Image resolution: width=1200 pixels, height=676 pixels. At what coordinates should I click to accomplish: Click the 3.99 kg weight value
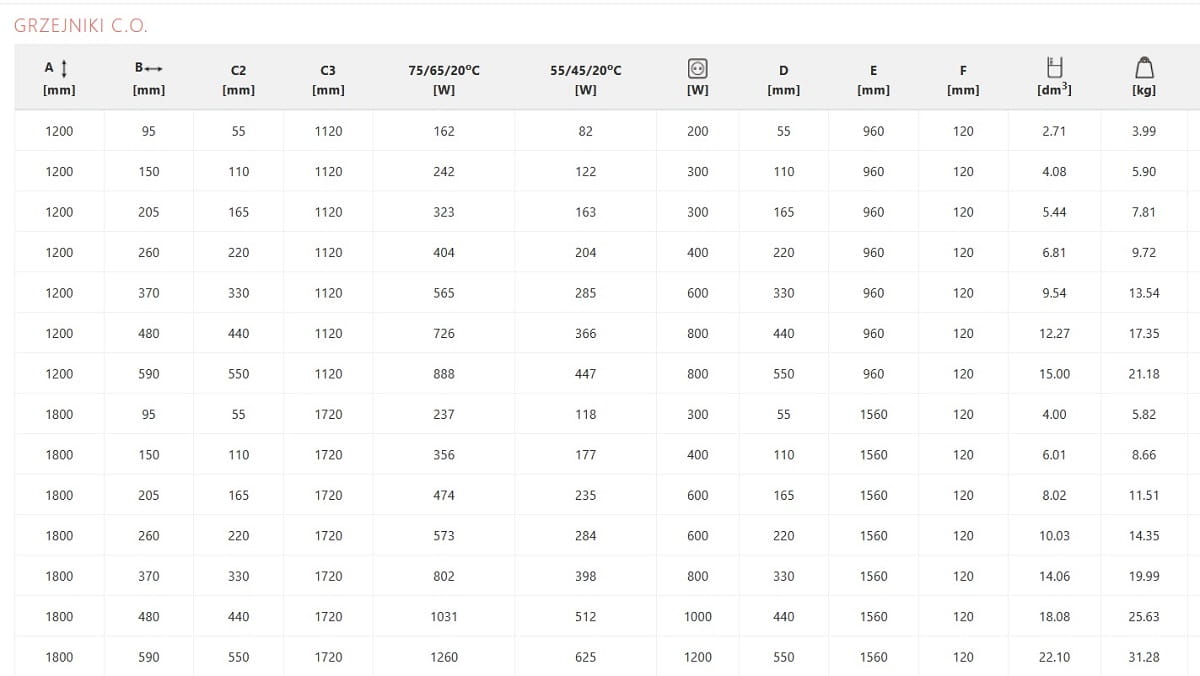[x=1144, y=131]
